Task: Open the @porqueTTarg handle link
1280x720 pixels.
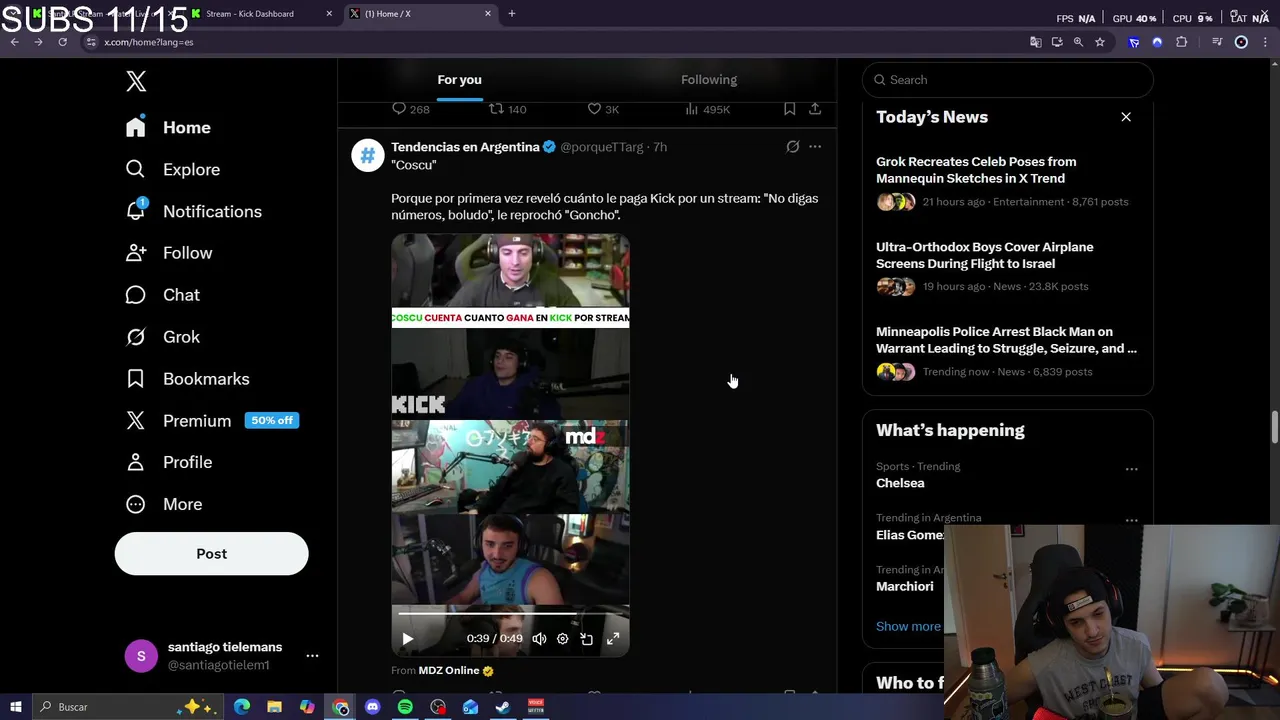Action: tap(602, 147)
